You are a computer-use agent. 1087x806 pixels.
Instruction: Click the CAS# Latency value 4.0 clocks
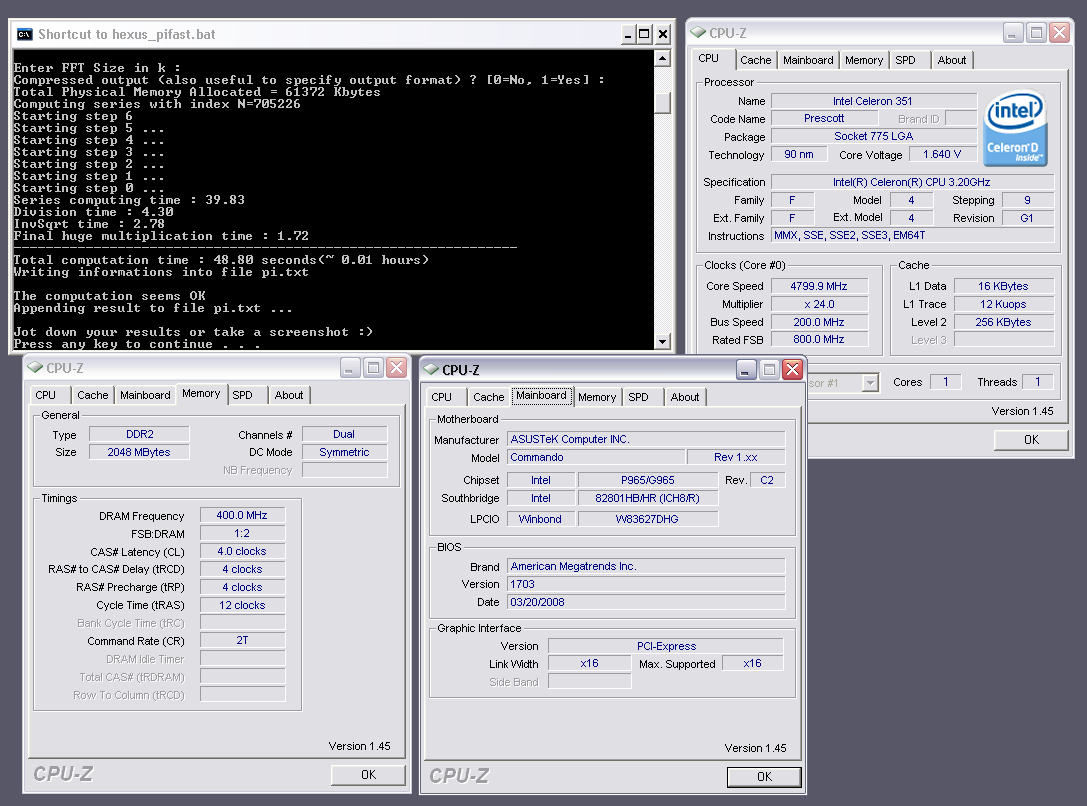click(242, 552)
